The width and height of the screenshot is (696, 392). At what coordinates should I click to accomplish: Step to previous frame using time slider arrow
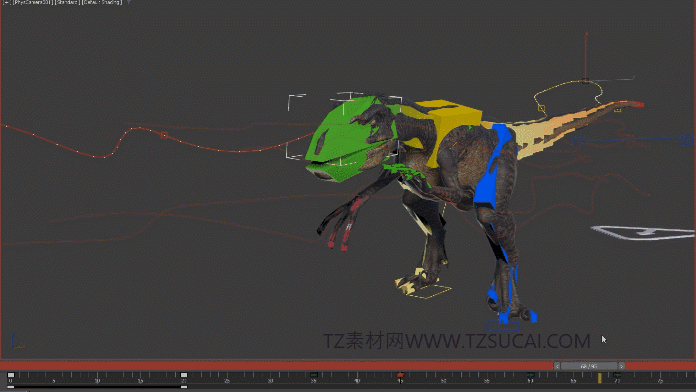click(557, 366)
